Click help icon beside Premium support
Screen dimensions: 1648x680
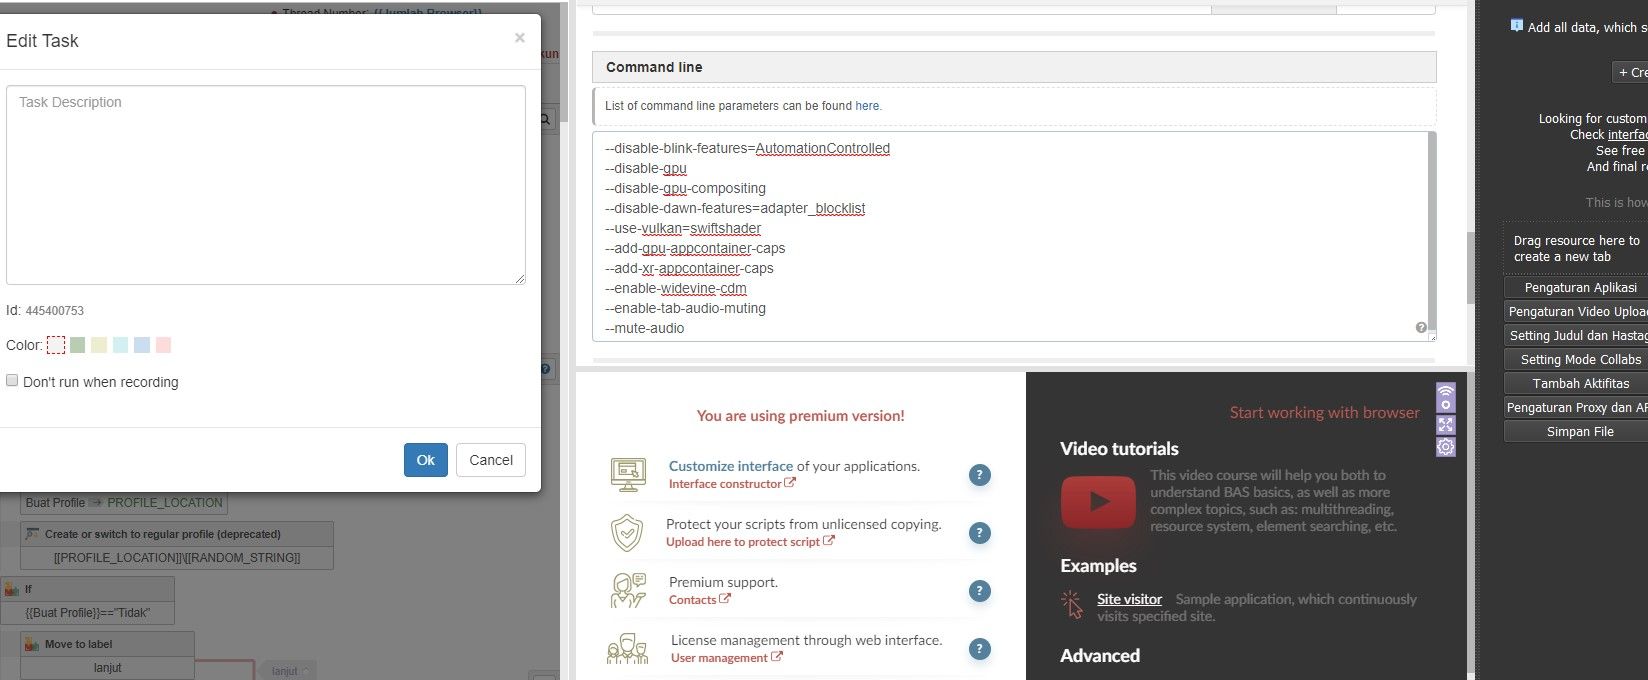[980, 591]
